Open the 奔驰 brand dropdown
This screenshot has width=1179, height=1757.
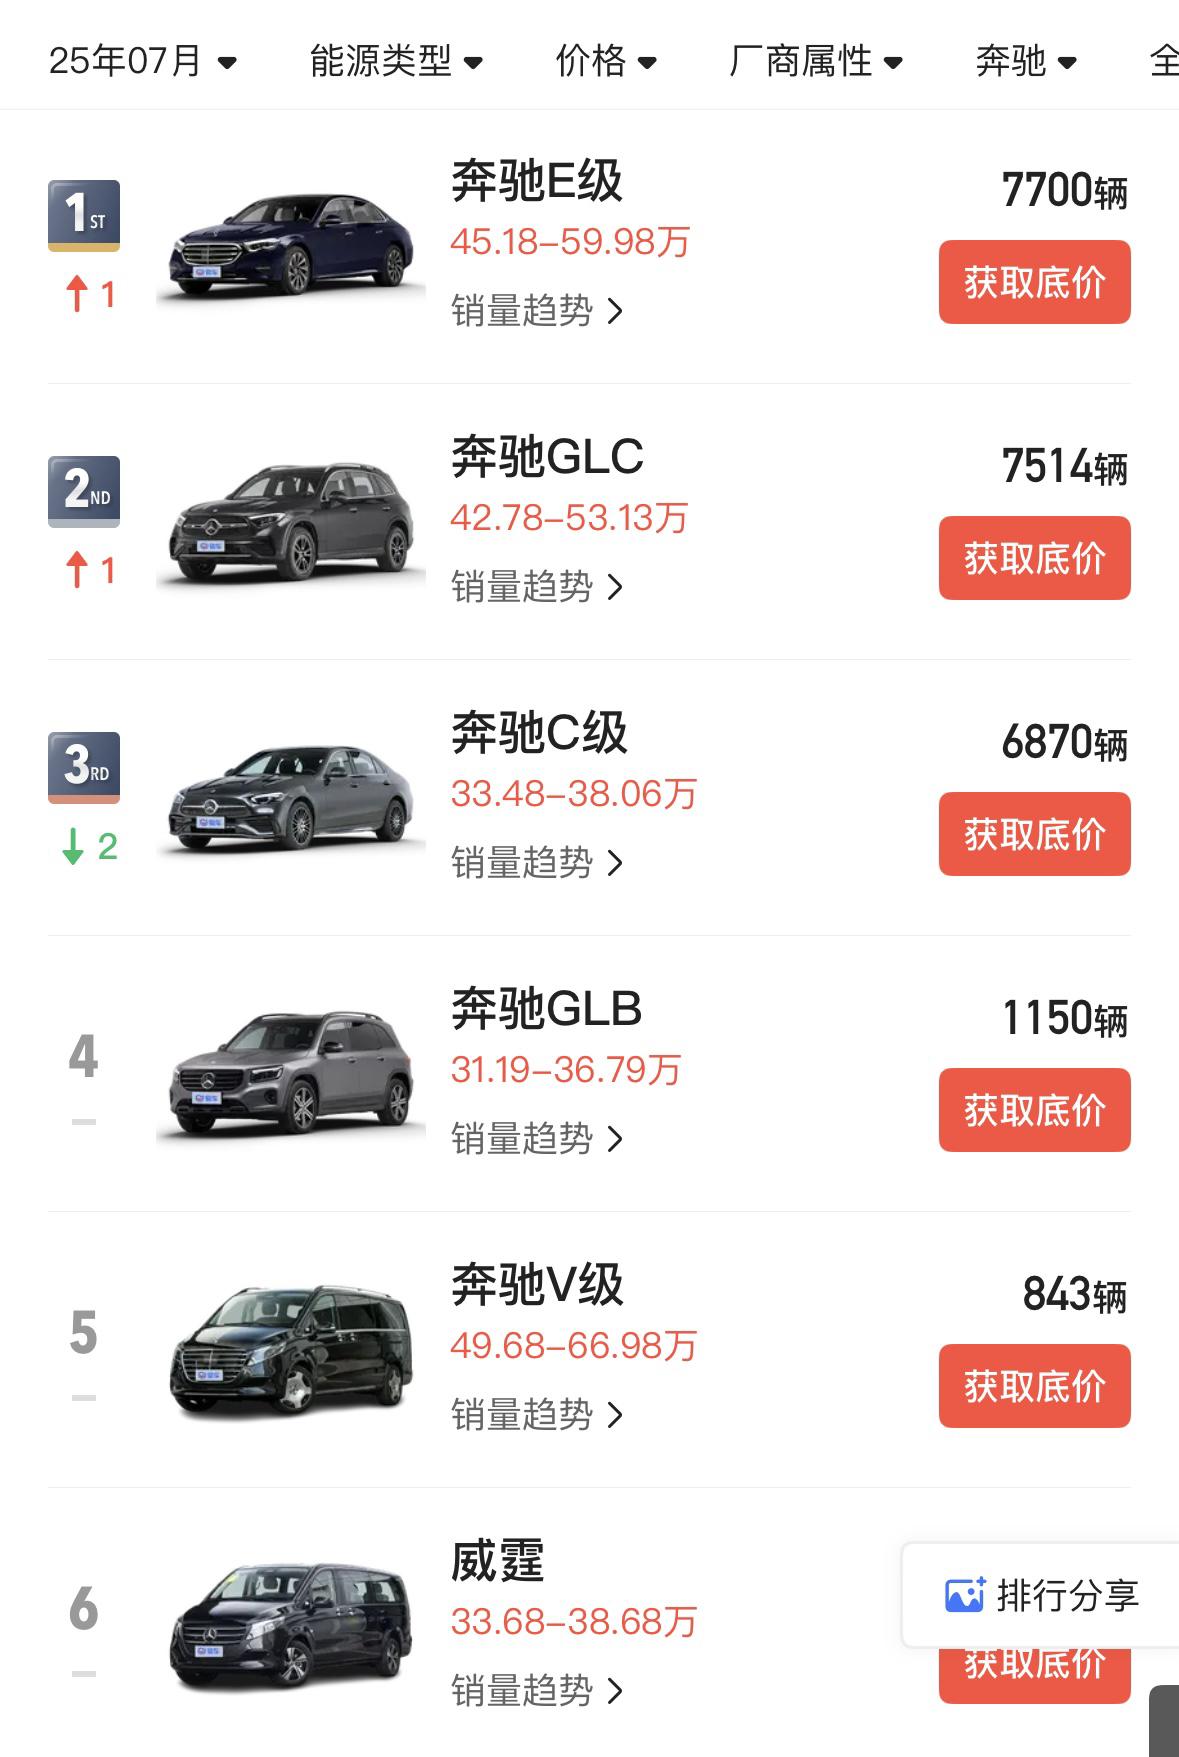pyautogui.click(x=1026, y=61)
